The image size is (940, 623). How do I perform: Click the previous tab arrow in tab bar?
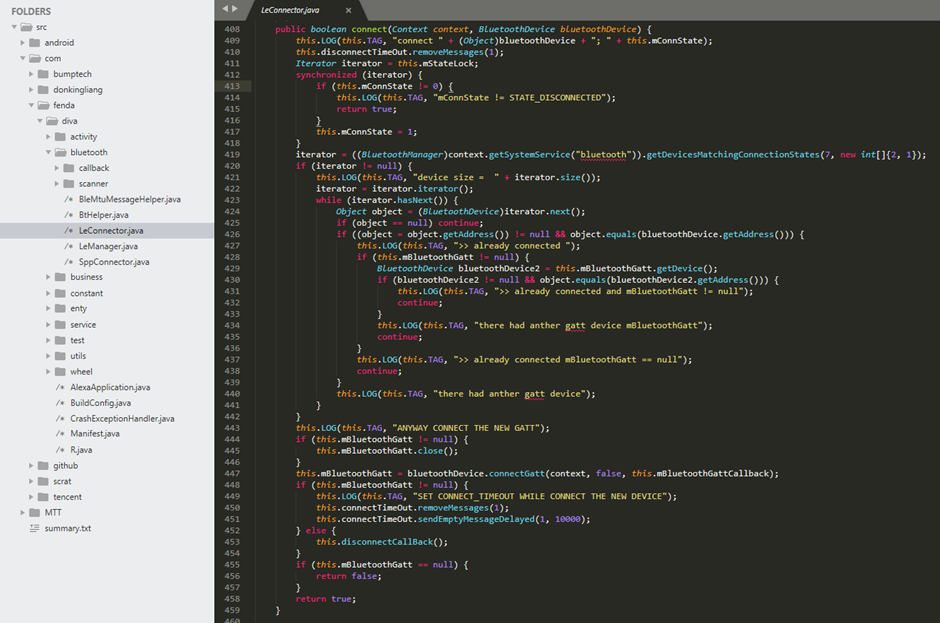tap(227, 9)
